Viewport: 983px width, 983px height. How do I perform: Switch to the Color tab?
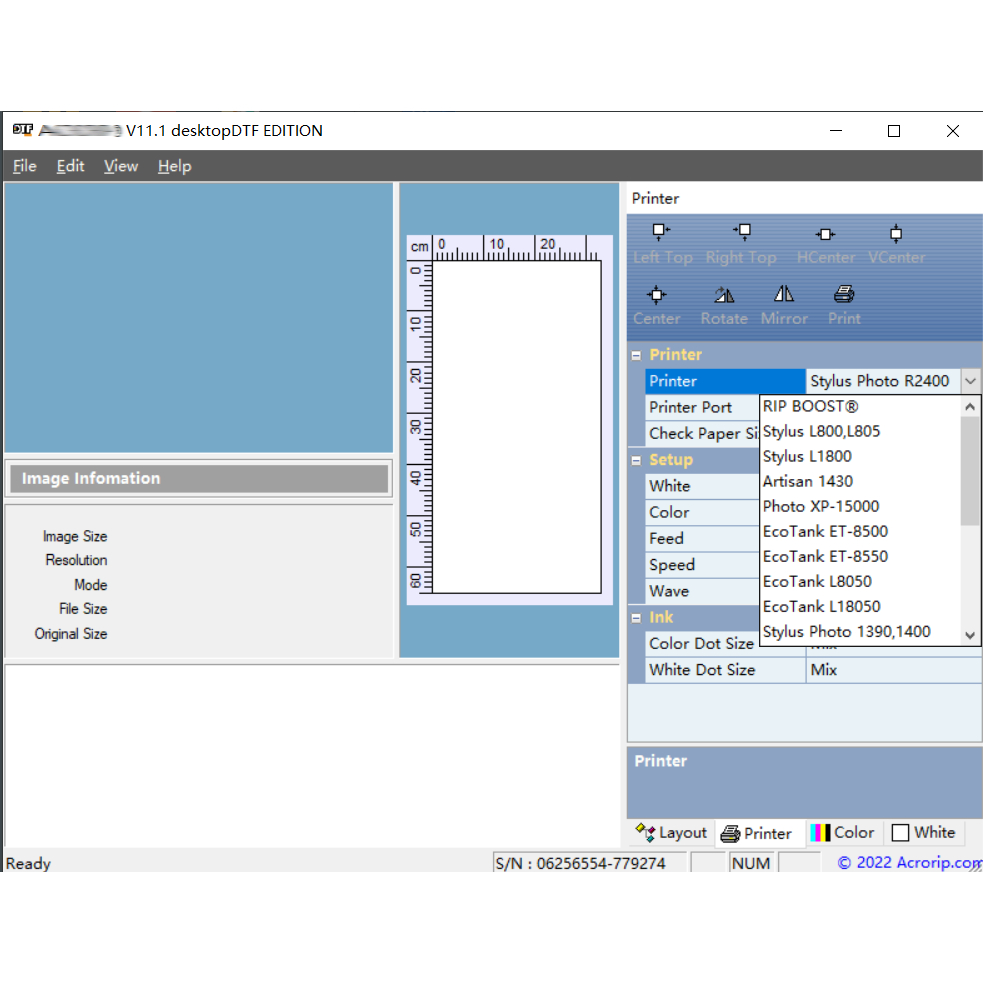click(x=842, y=832)
